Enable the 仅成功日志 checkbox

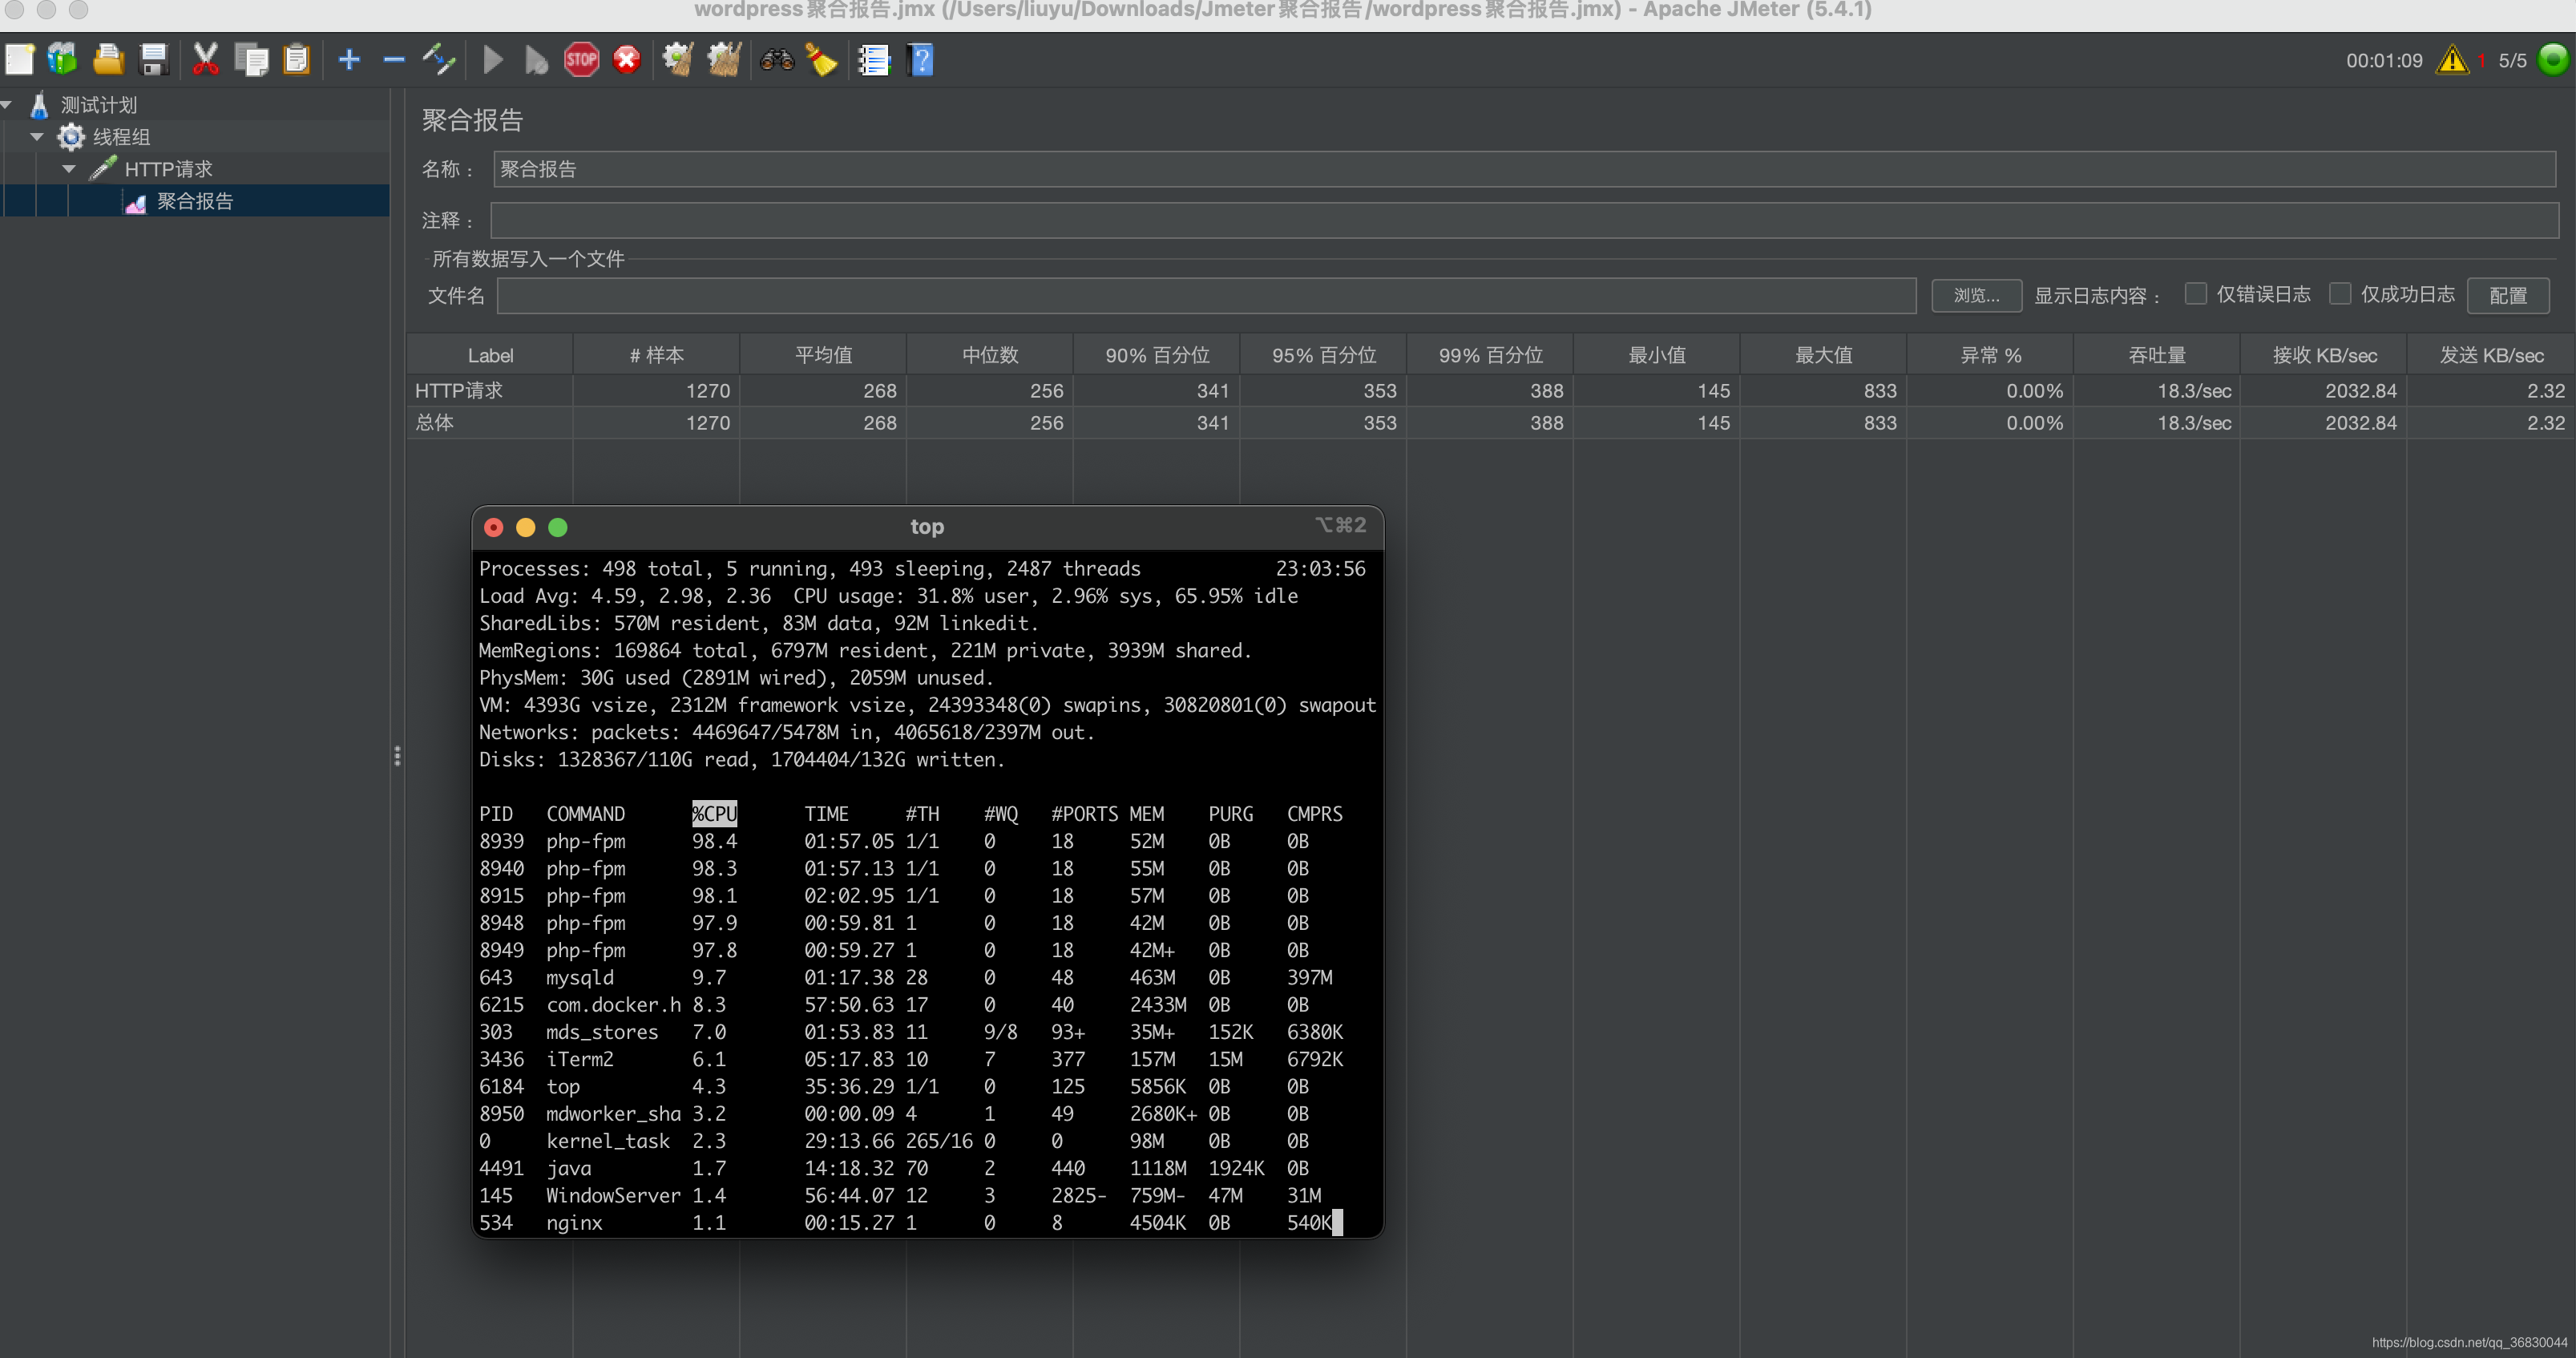tap(2340, 294)
